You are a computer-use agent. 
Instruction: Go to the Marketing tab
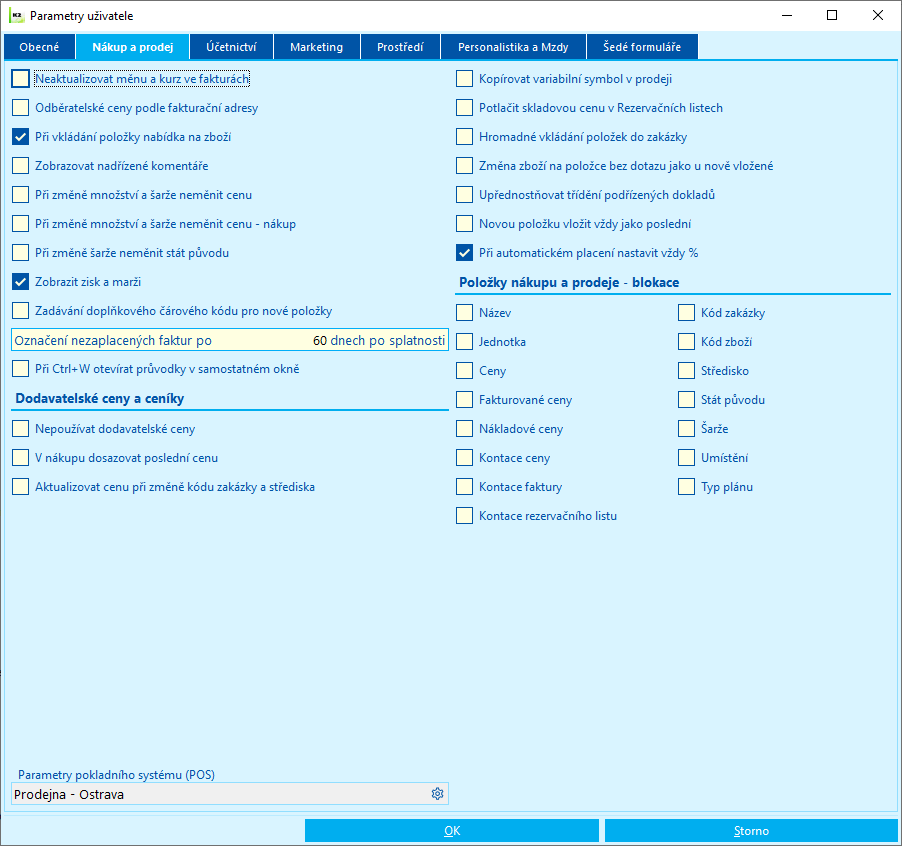pos(316,47)
